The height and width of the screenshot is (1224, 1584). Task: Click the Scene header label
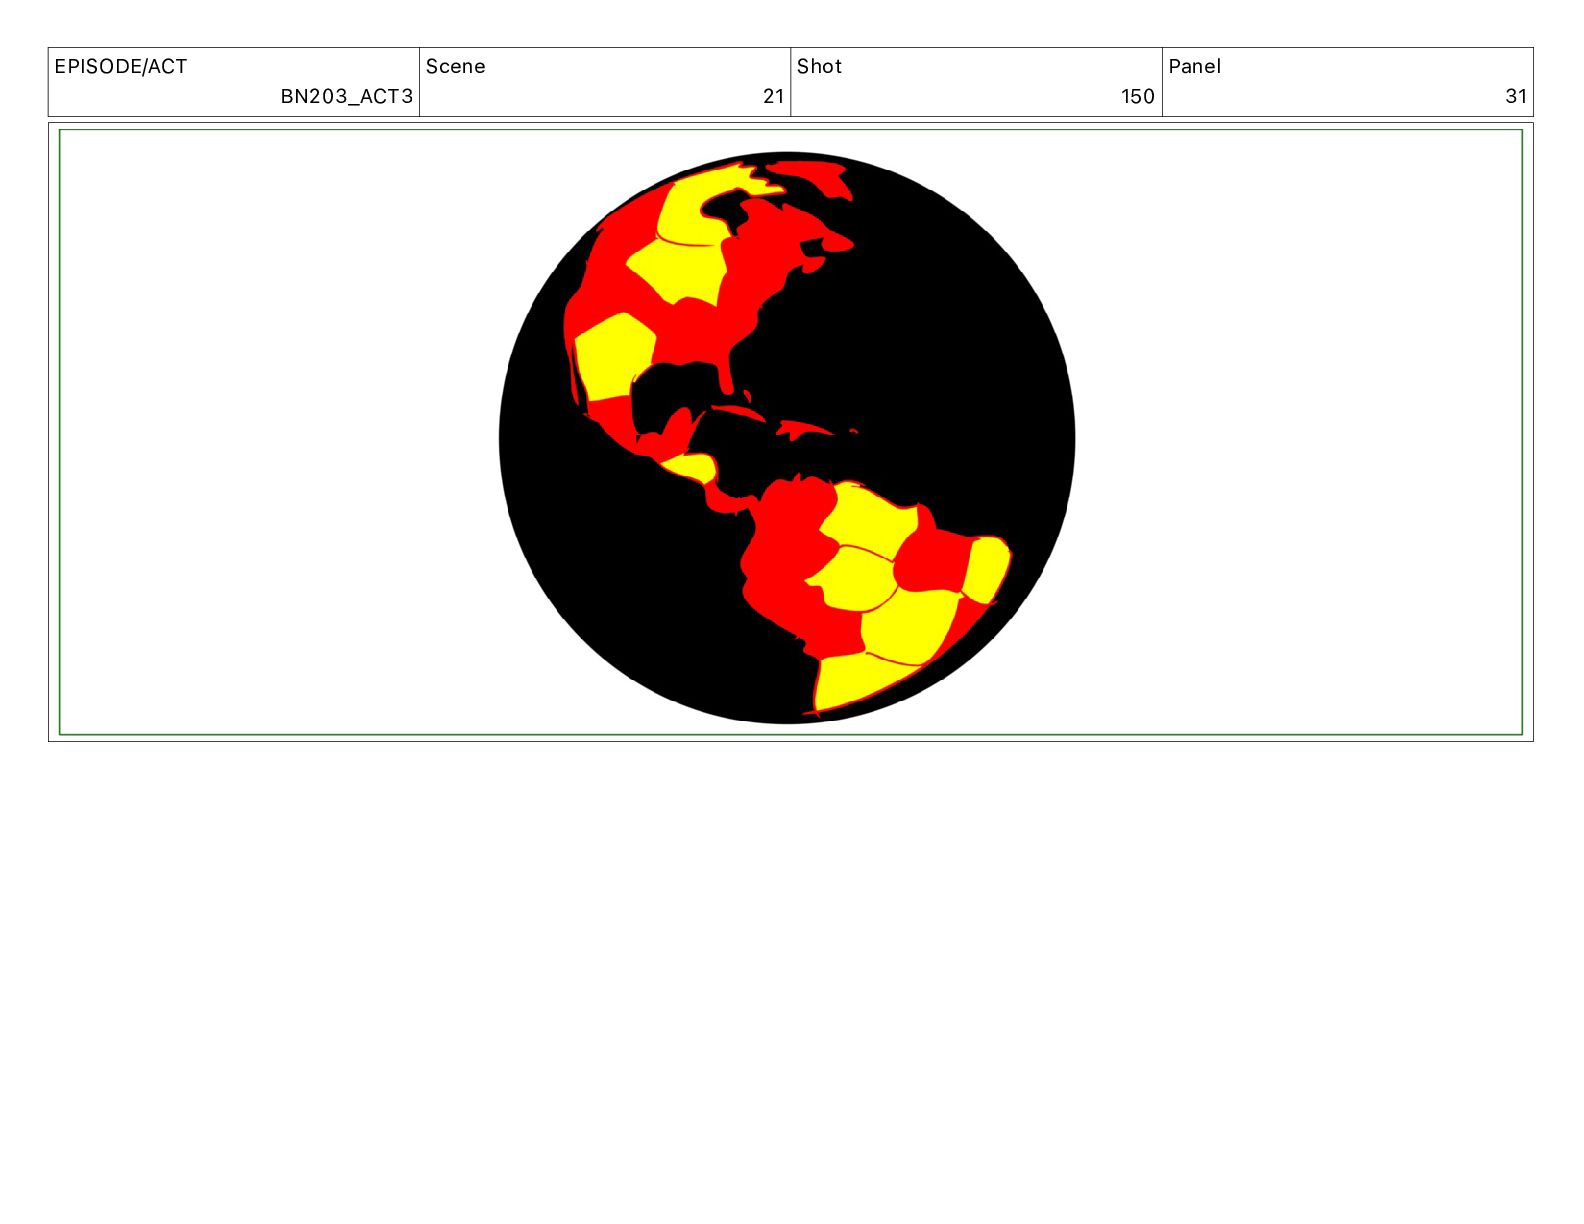click(456, 67)
